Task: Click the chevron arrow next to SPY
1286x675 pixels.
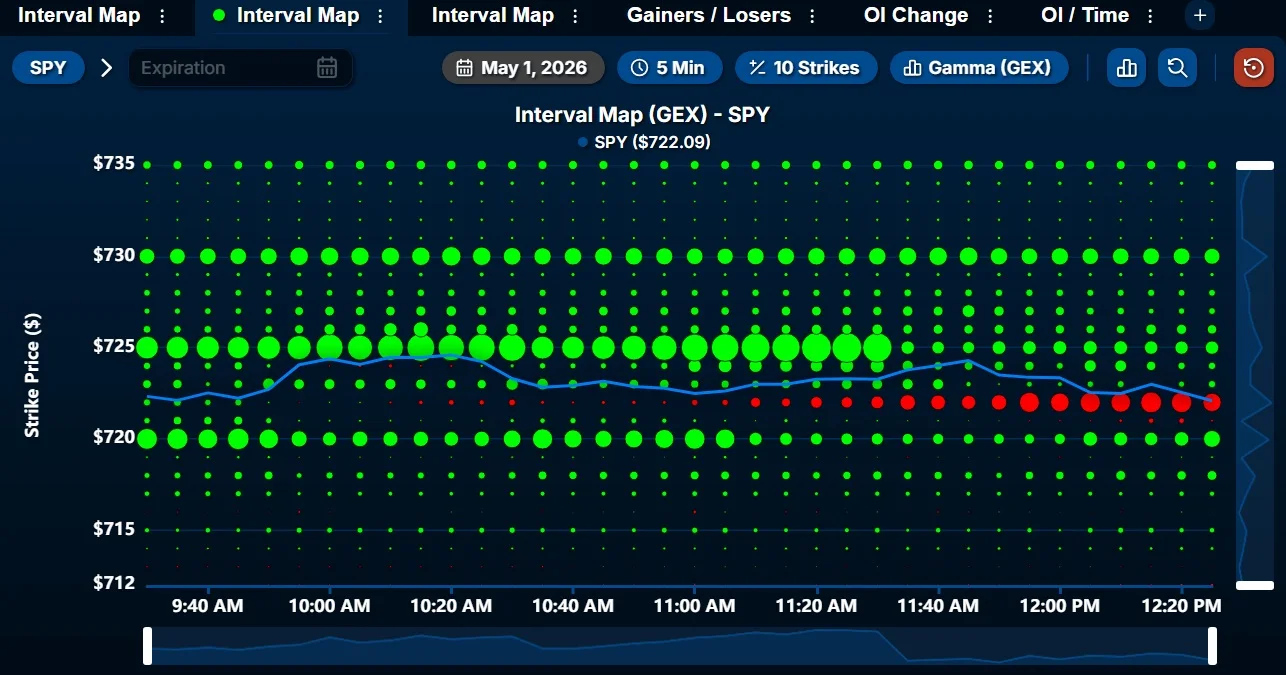Action: click(106, 68)
